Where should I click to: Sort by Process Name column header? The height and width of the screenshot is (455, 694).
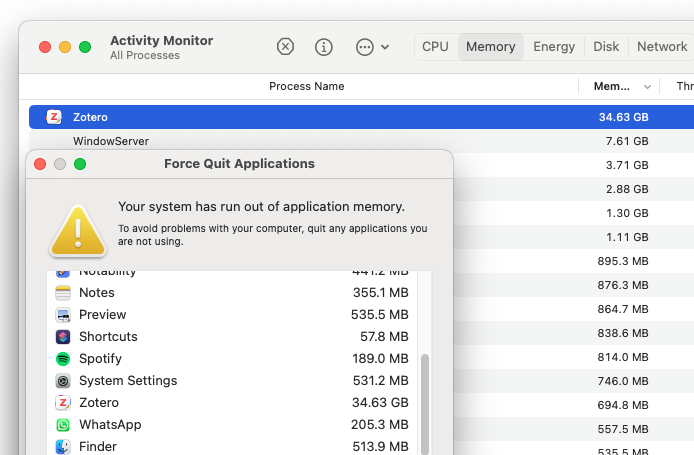tap(306, 86)
